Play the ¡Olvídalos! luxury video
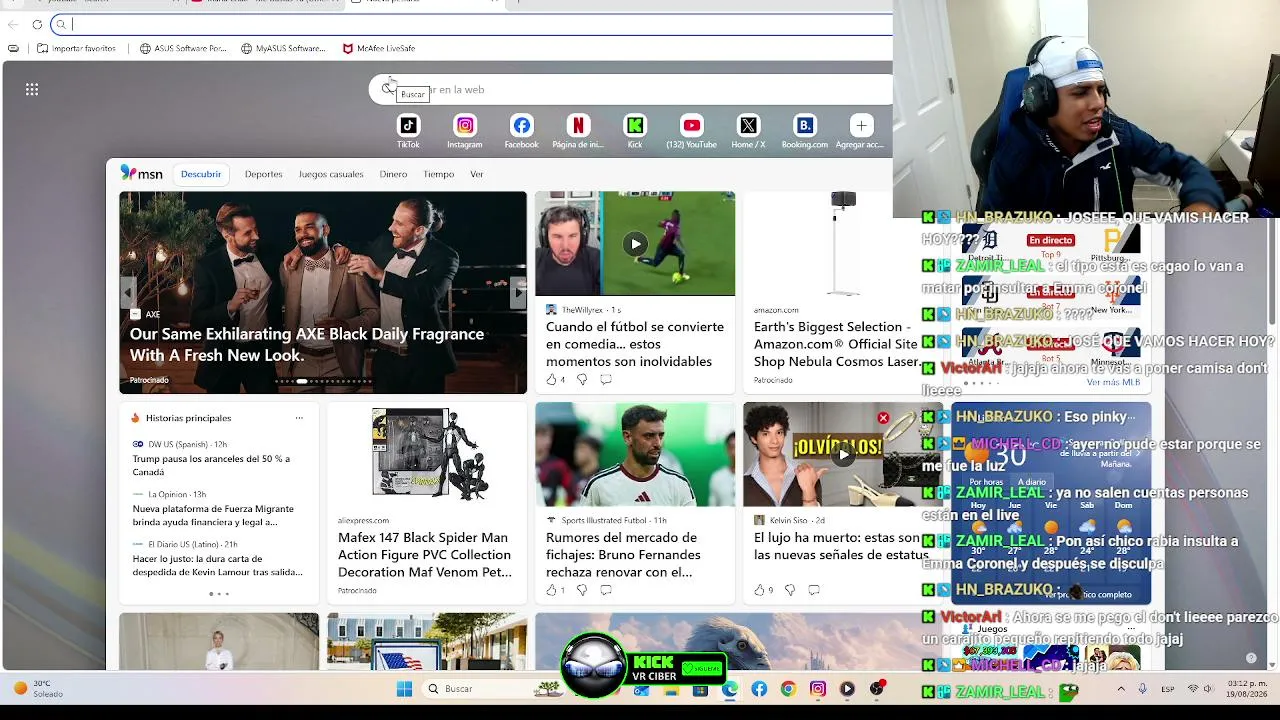The width and height of the screenshot is (1280, 720). click(843, 454)
